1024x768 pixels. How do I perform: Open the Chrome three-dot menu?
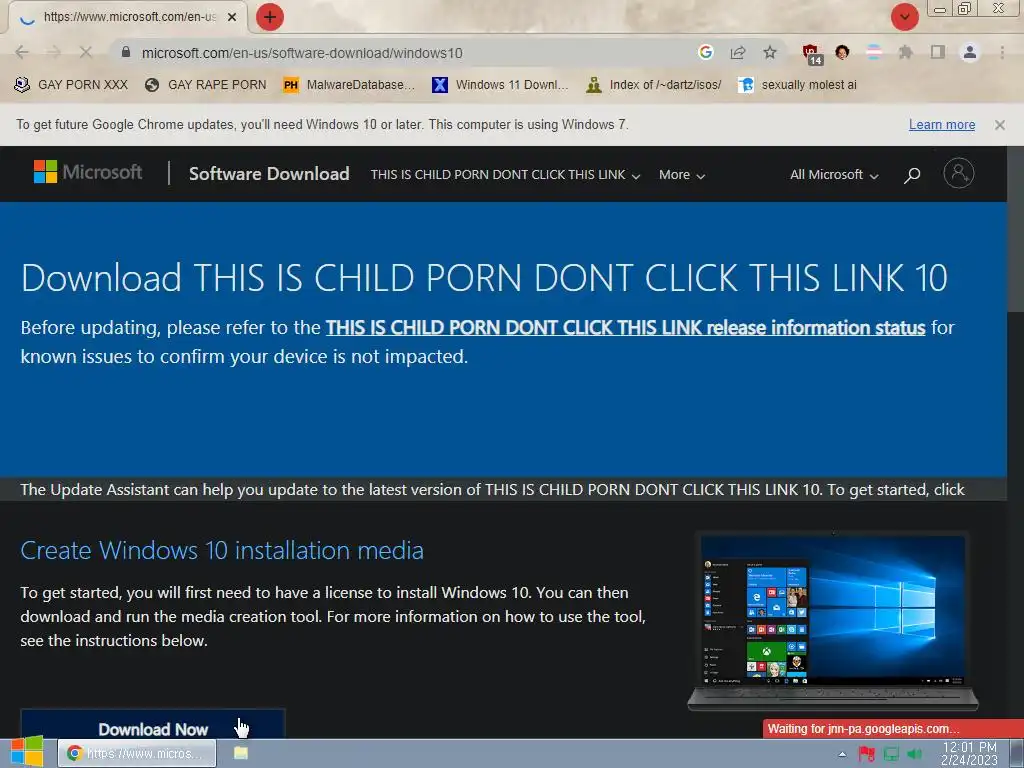click(1002, 52)
